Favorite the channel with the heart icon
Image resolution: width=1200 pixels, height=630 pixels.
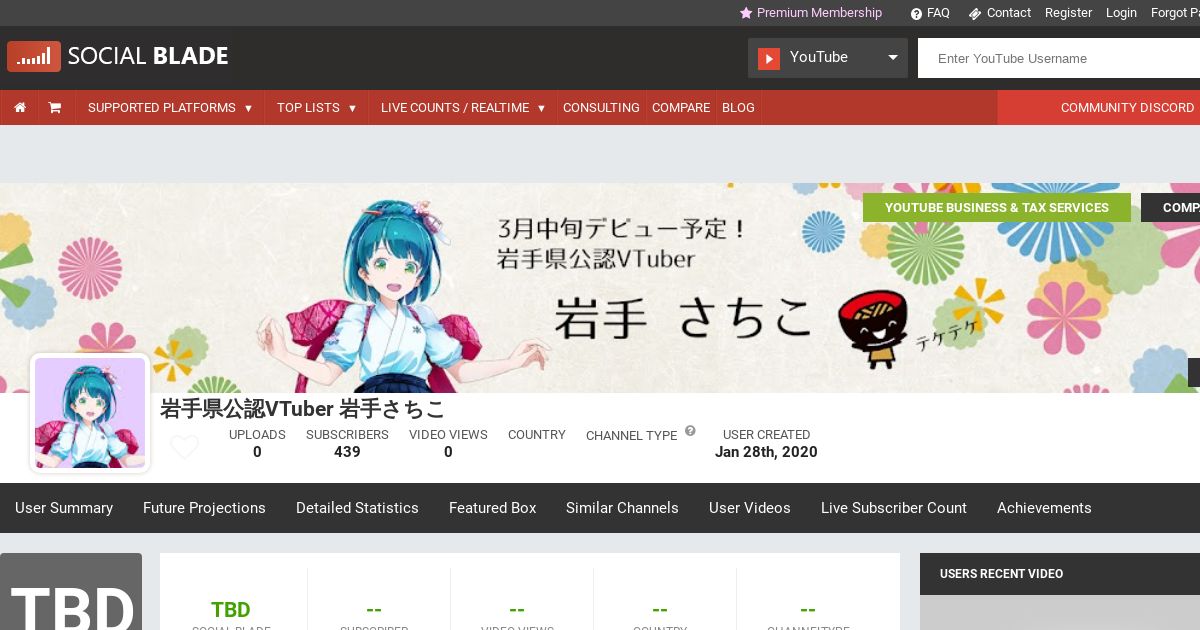(x=184, y=446)
